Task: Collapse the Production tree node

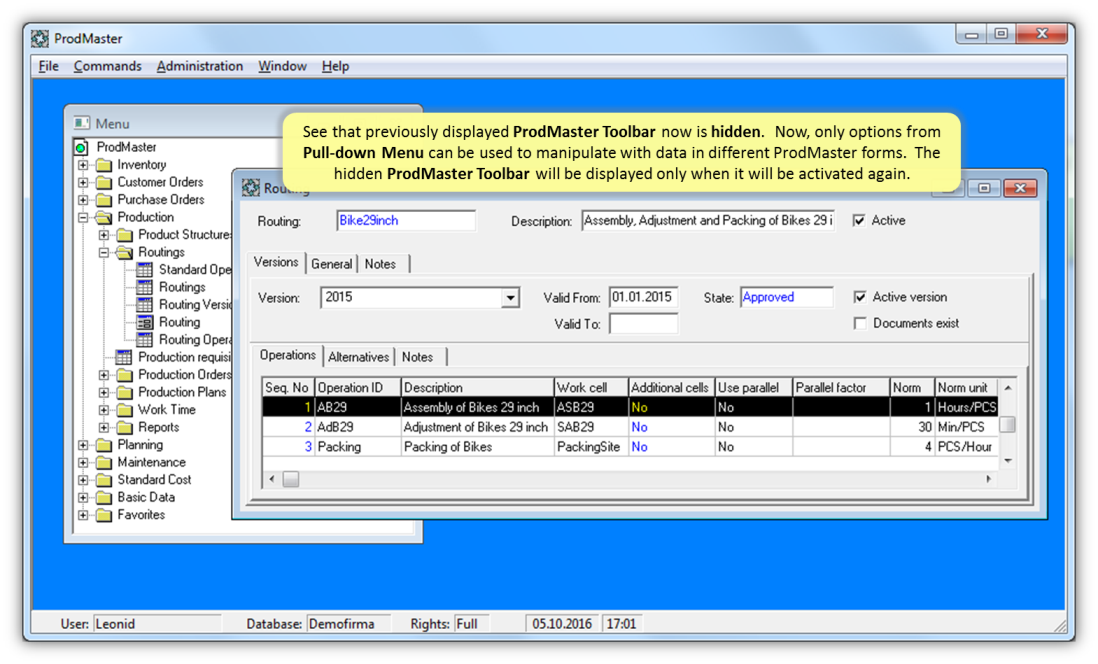Action: click(83, 217)
